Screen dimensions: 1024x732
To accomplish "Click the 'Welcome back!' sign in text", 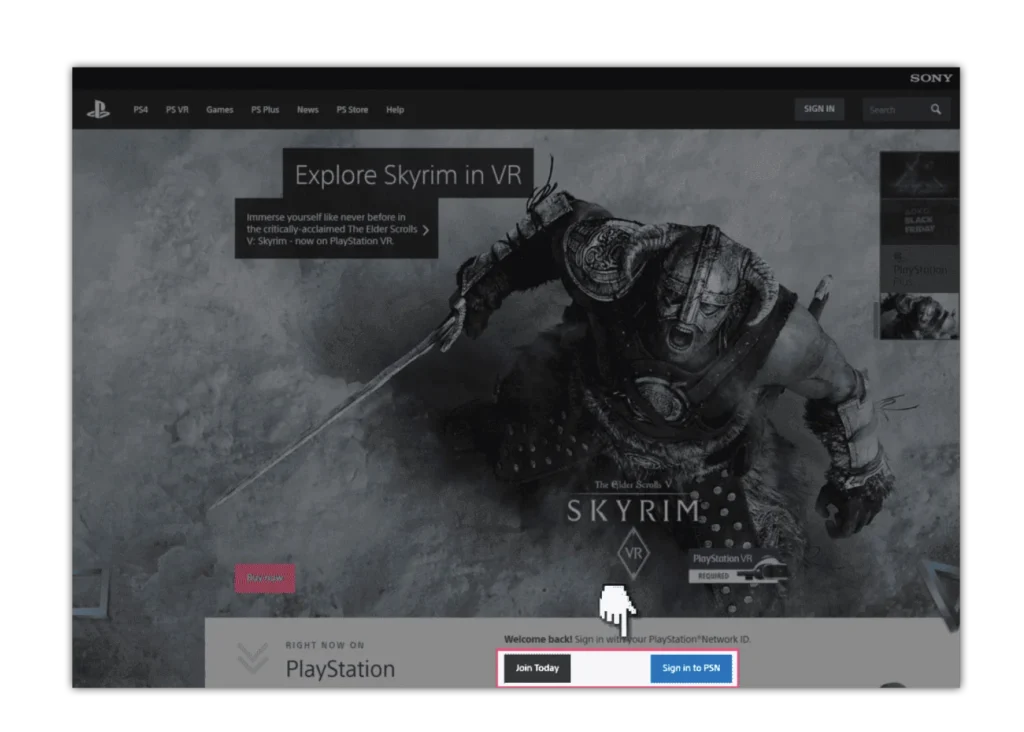I will 627,639.
